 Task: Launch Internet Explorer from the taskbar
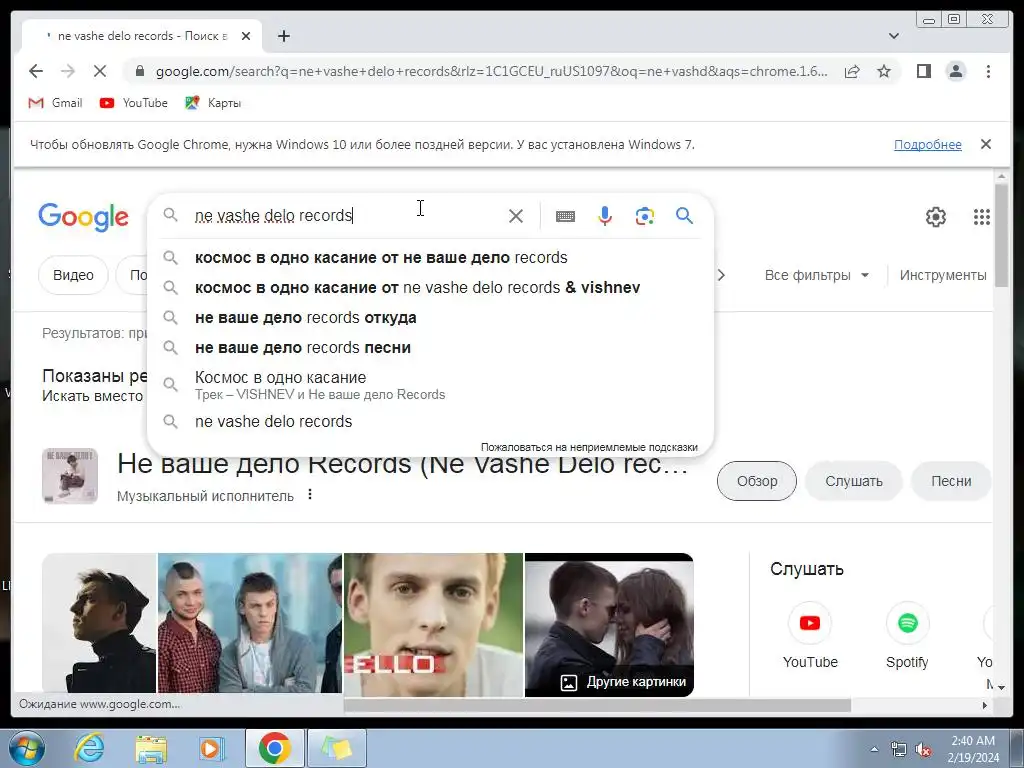(x=89, y=748)
